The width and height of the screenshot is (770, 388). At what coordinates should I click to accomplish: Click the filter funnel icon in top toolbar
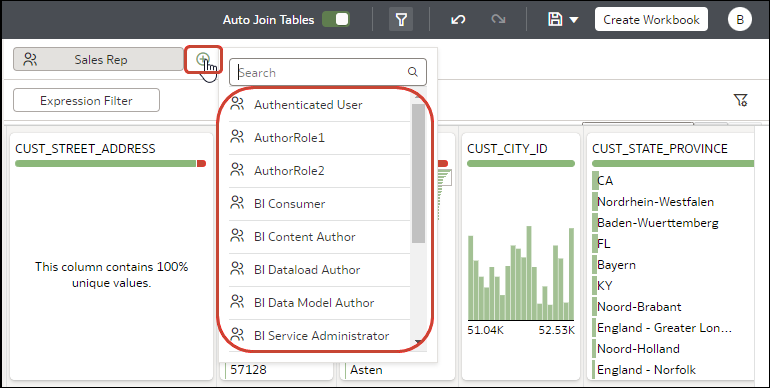coord(401,20)
